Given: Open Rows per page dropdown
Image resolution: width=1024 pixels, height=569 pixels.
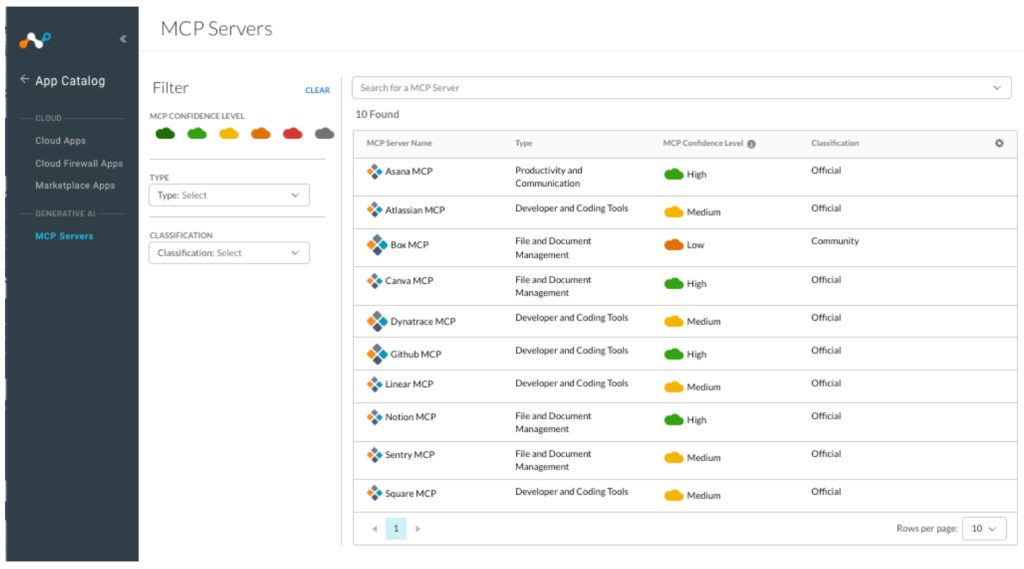Looking at the screenshot, I should [x=984, y=528].
